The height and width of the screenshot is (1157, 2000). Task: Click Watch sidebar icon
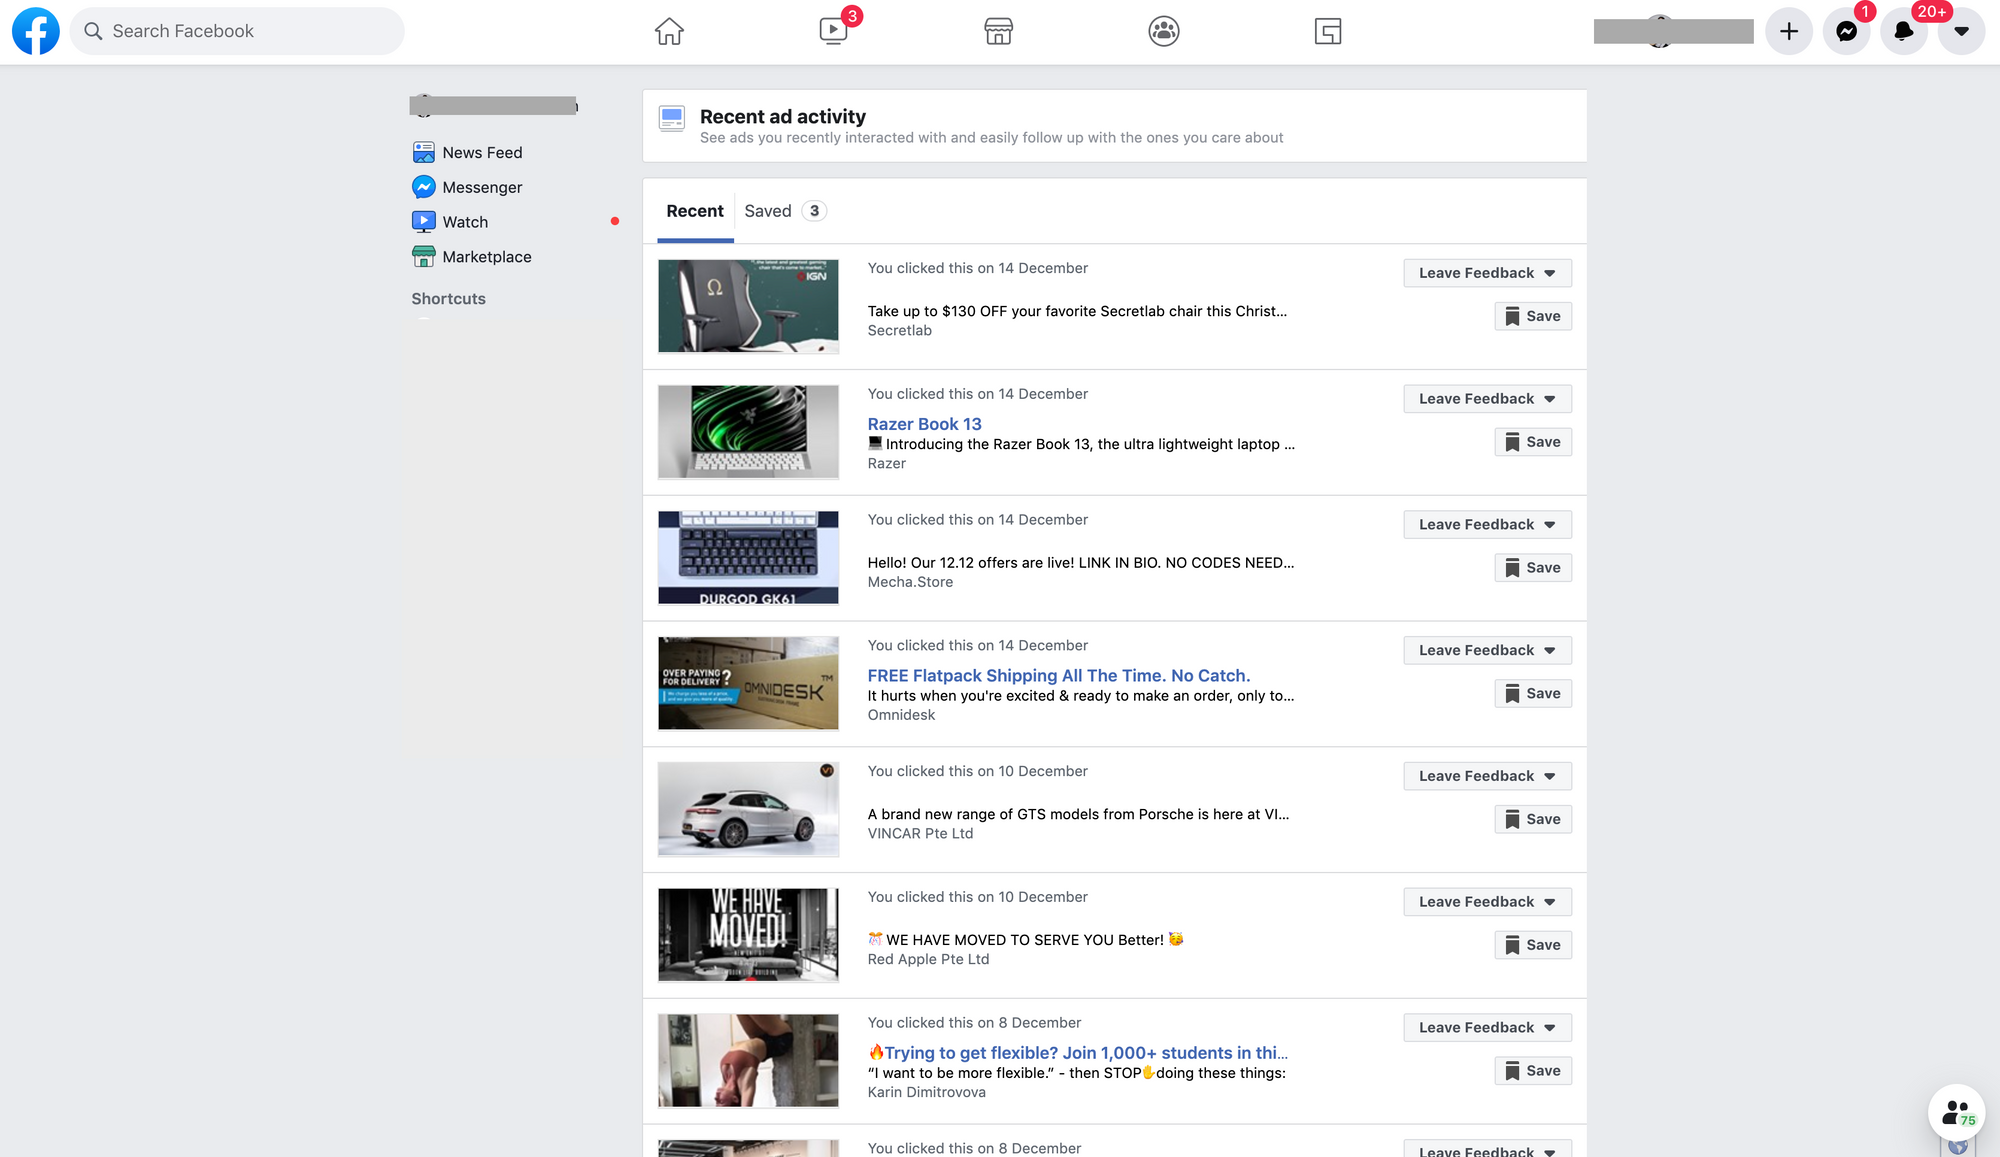(x=424, y=222)
